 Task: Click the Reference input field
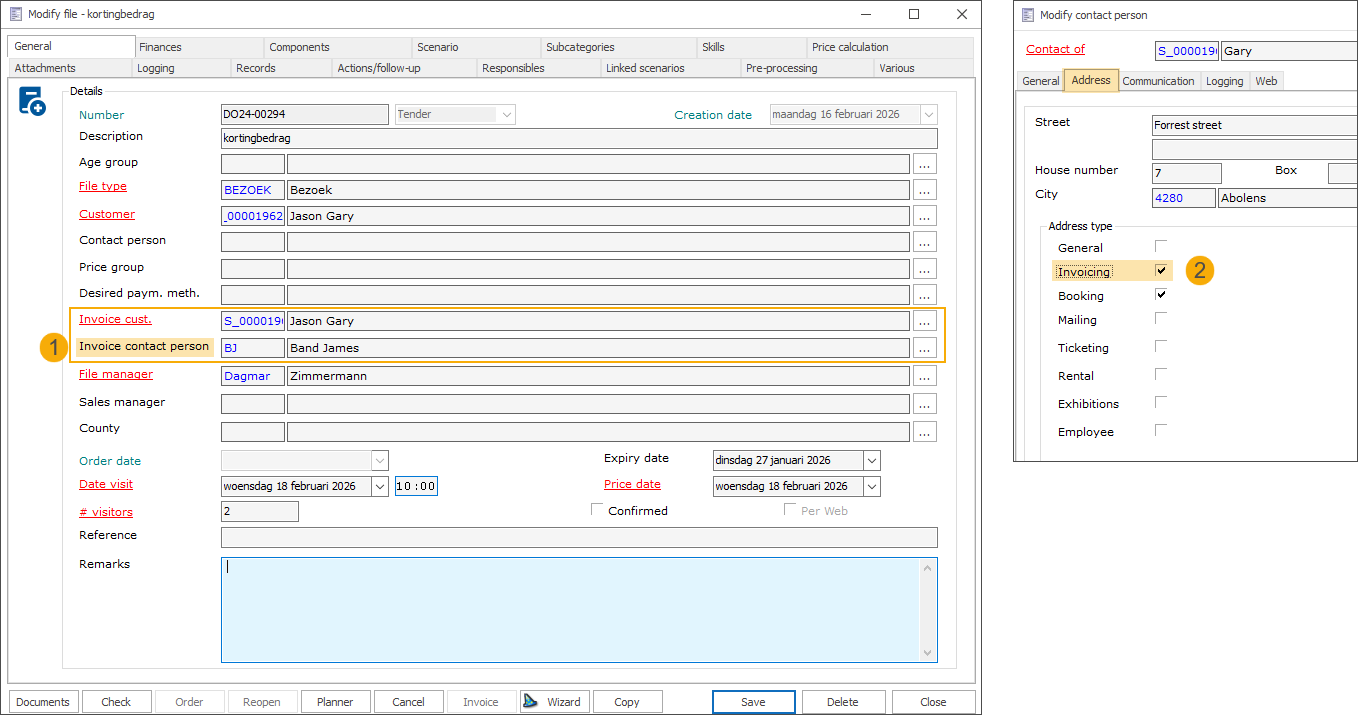[x=579, y=537]
